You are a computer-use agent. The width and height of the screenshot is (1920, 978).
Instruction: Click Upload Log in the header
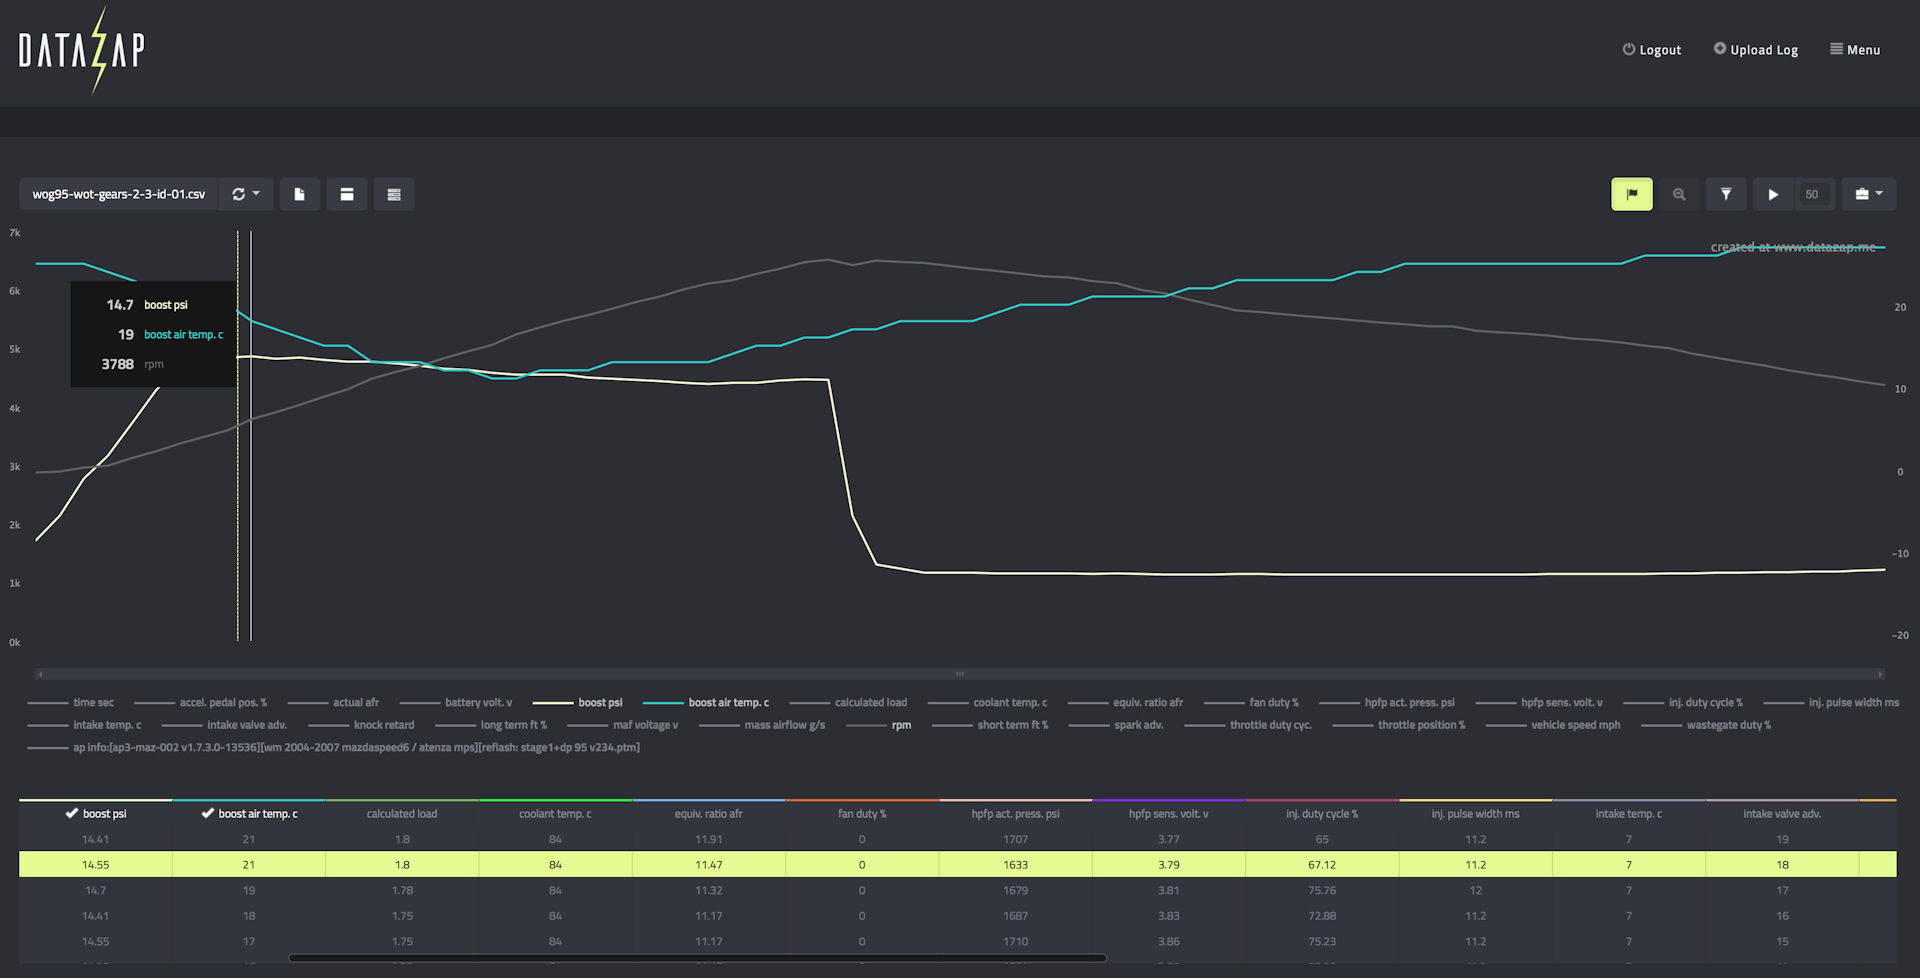coord(1756,50)
